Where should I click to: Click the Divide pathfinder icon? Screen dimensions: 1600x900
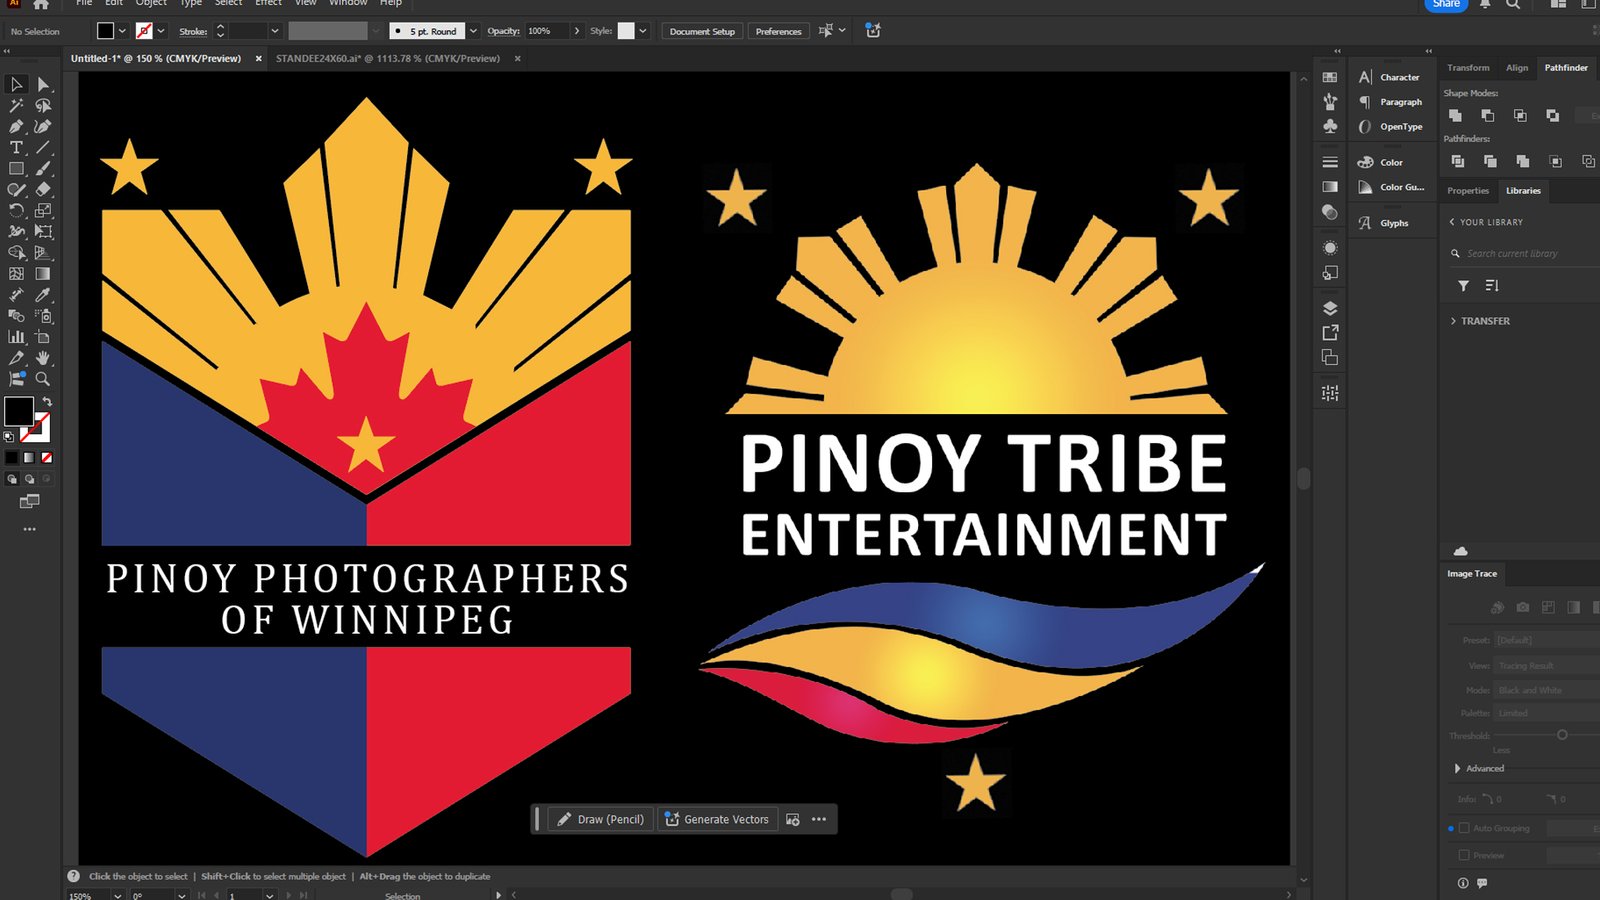coord(1457,161)
